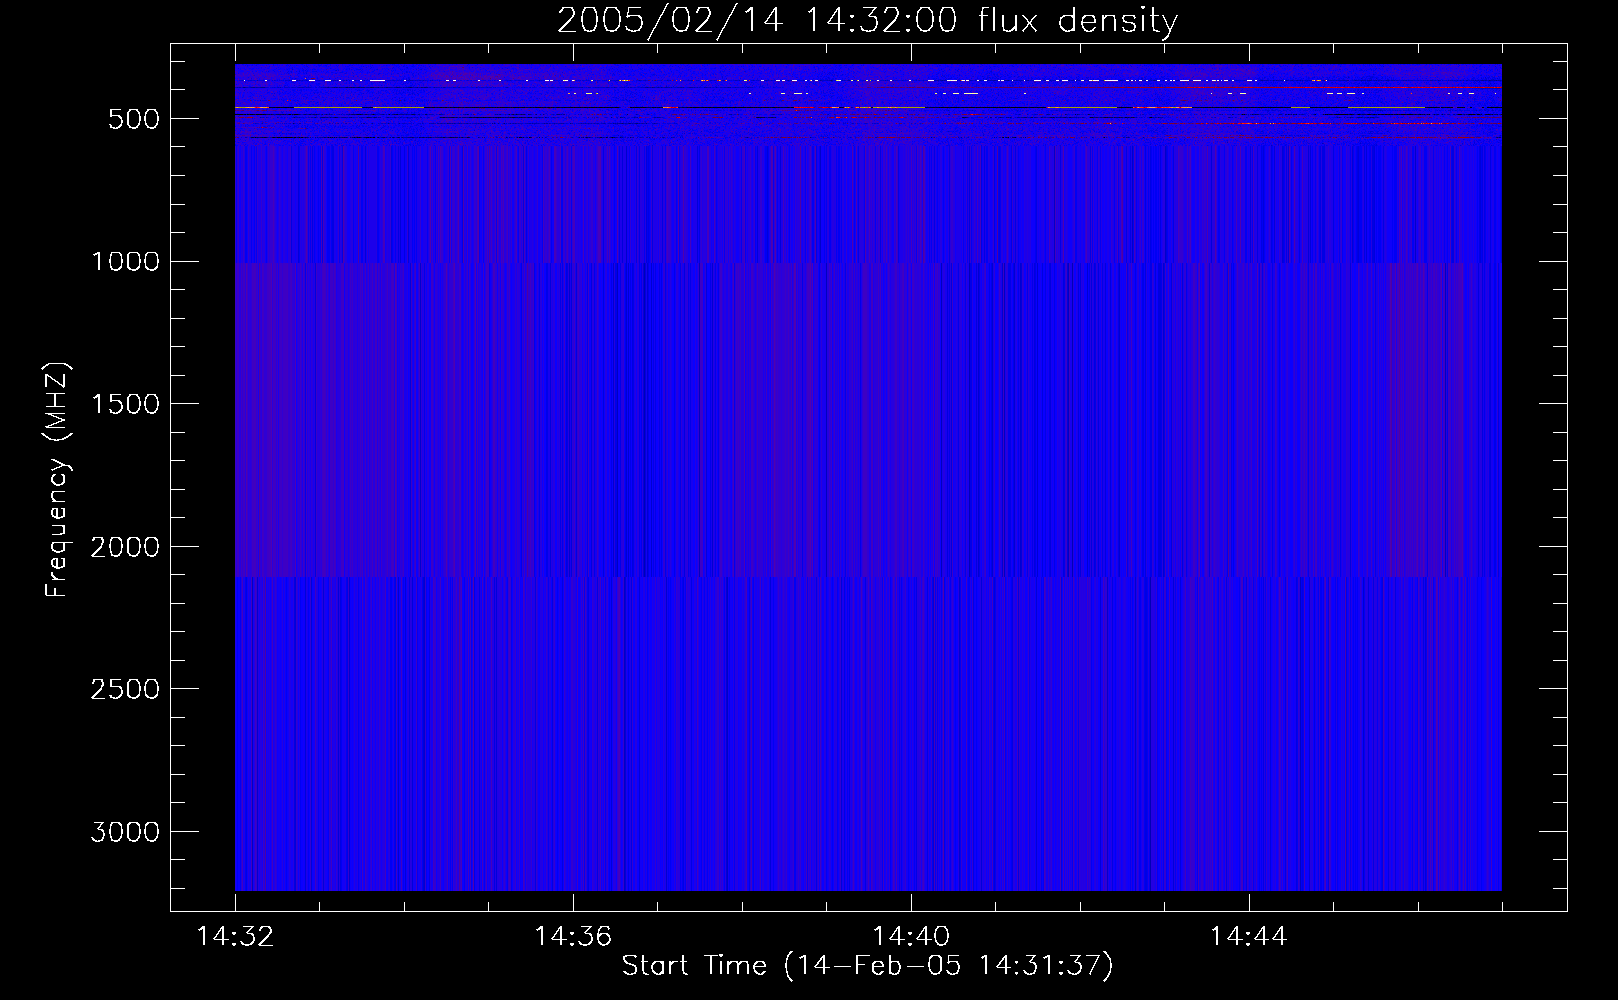Click the 14:40 time tick label
Viewport: 1618px width, 1000px height.
pyautogui.click(x=911, y=937)
